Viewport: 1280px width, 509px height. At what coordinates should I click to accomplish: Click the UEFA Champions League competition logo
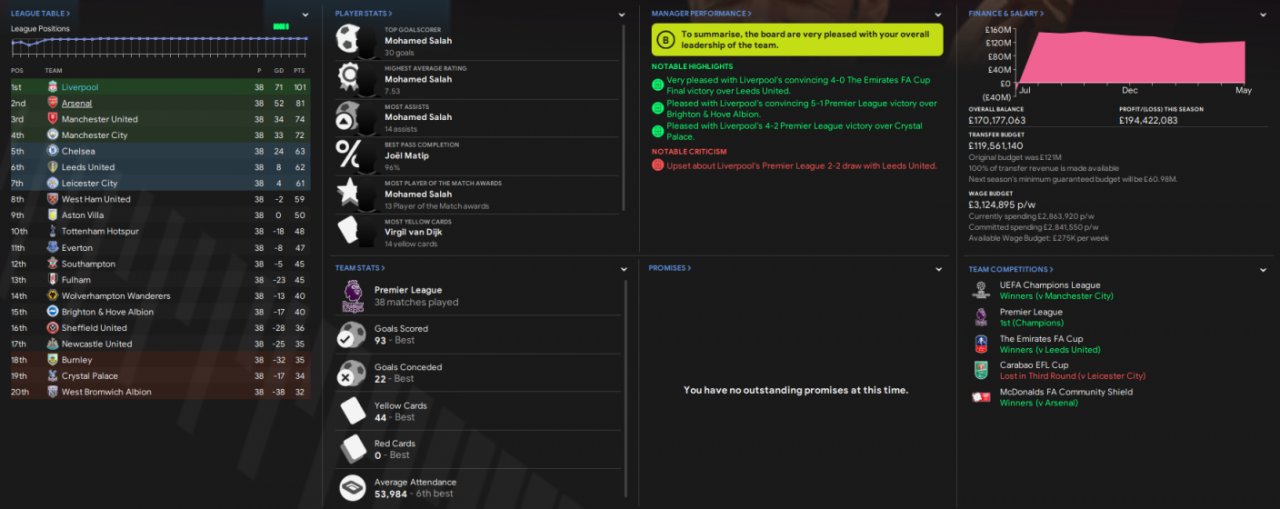click(x=981, y=289)
